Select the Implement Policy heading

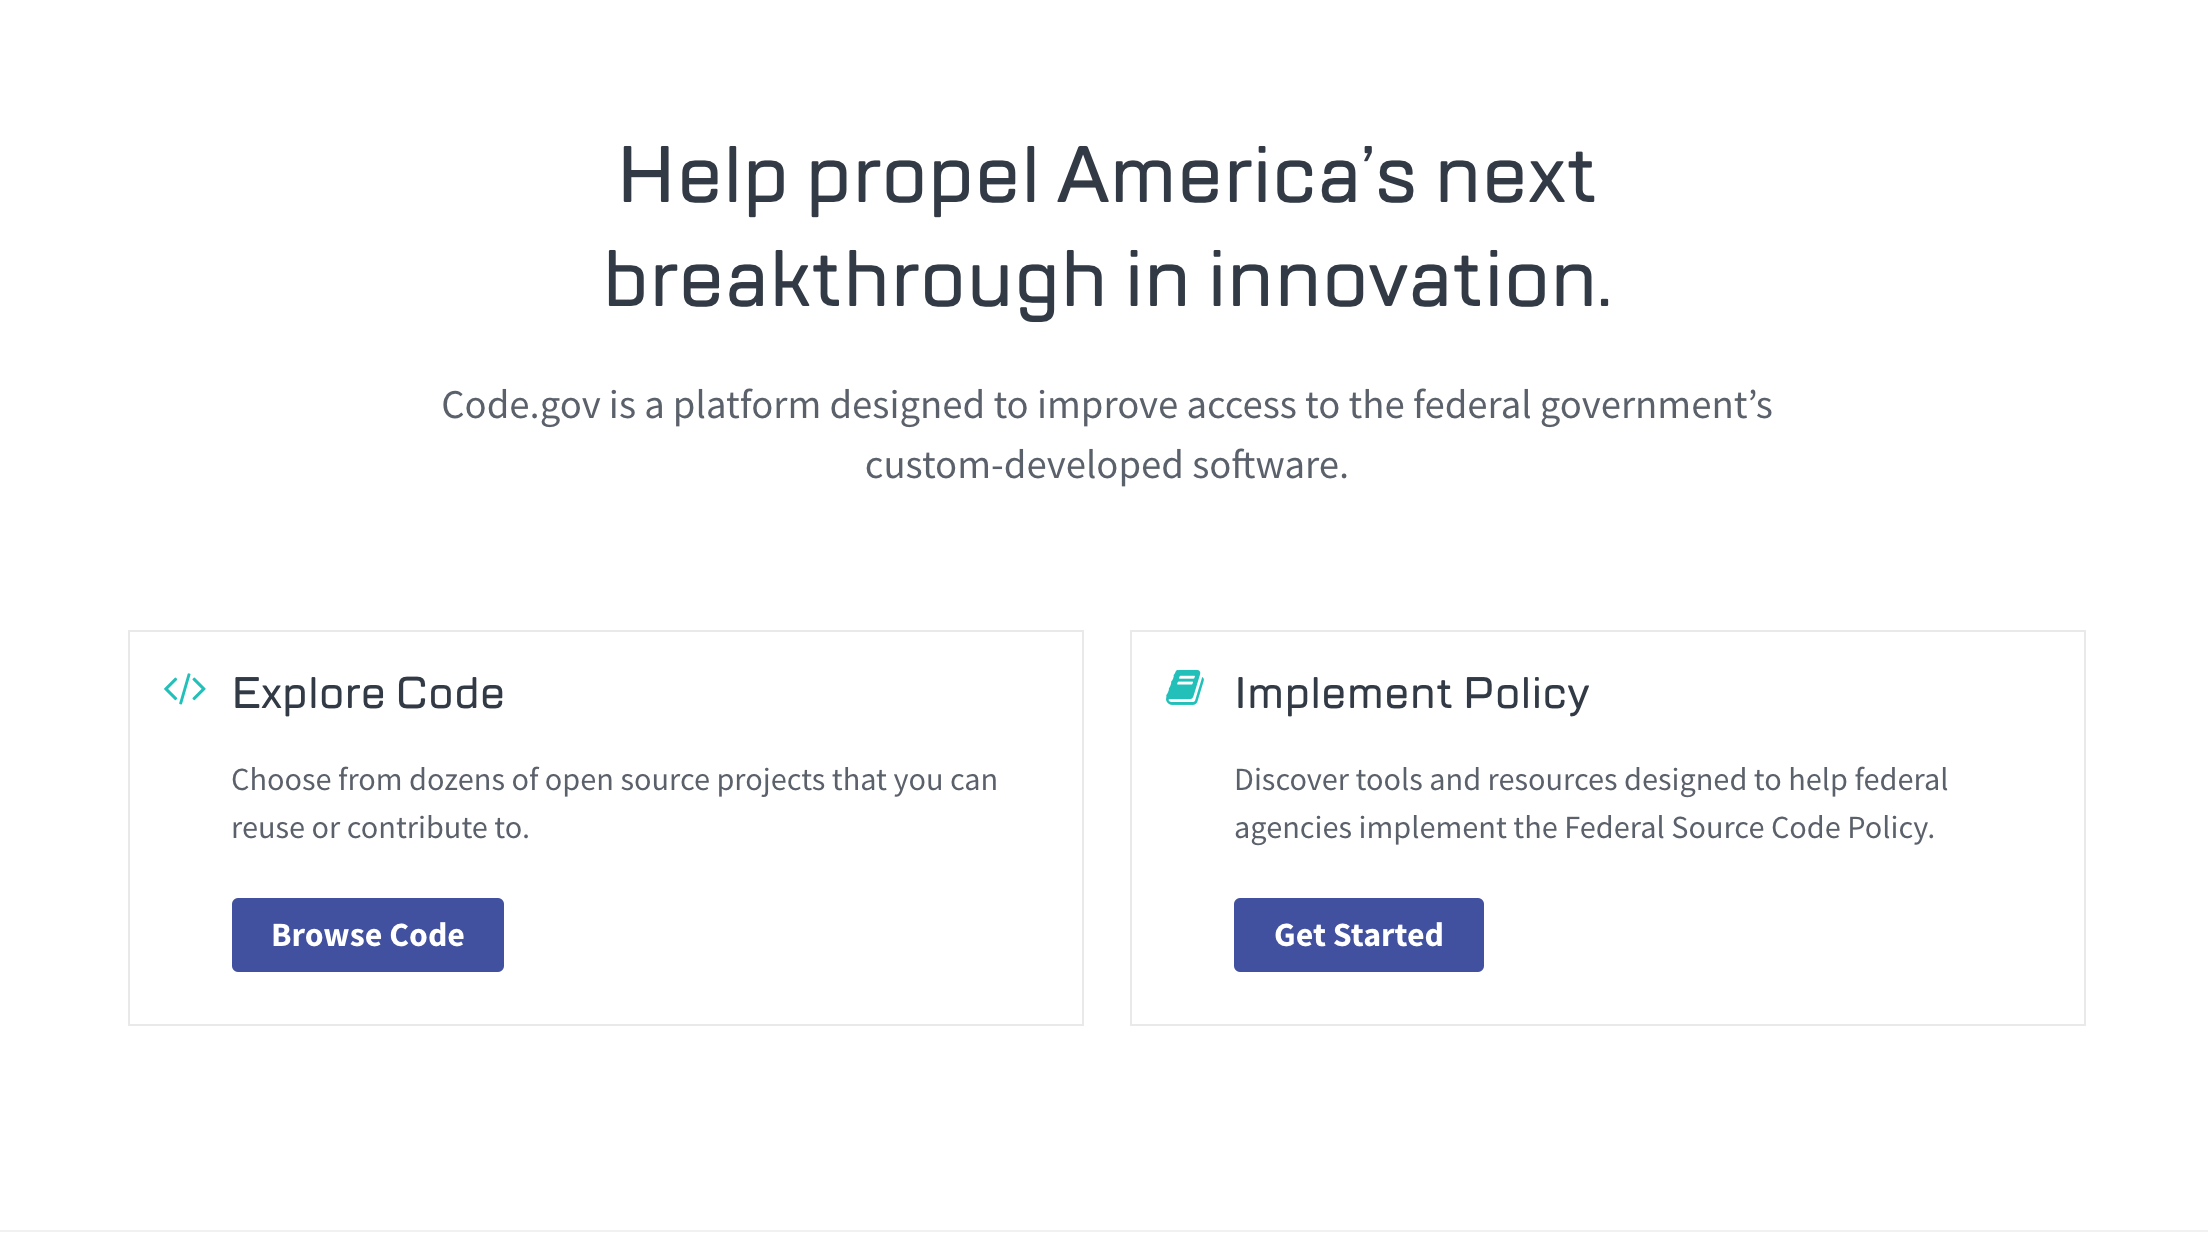tap(1412, 692)
